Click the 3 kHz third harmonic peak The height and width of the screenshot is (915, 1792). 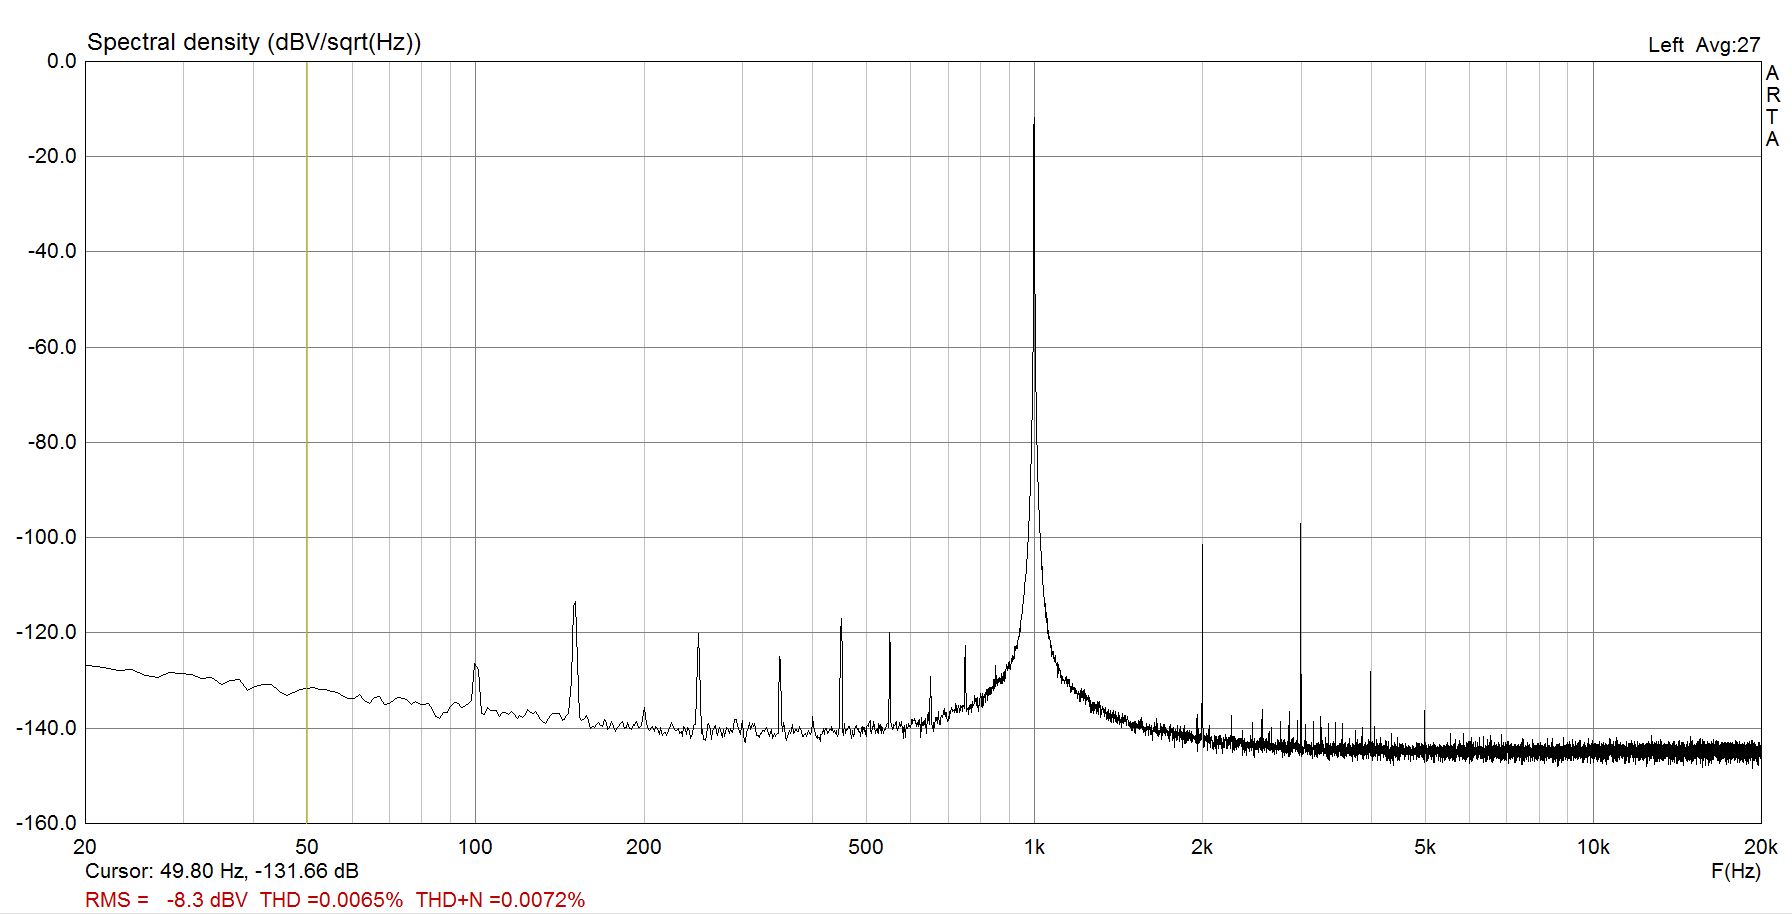[1300, 526]
